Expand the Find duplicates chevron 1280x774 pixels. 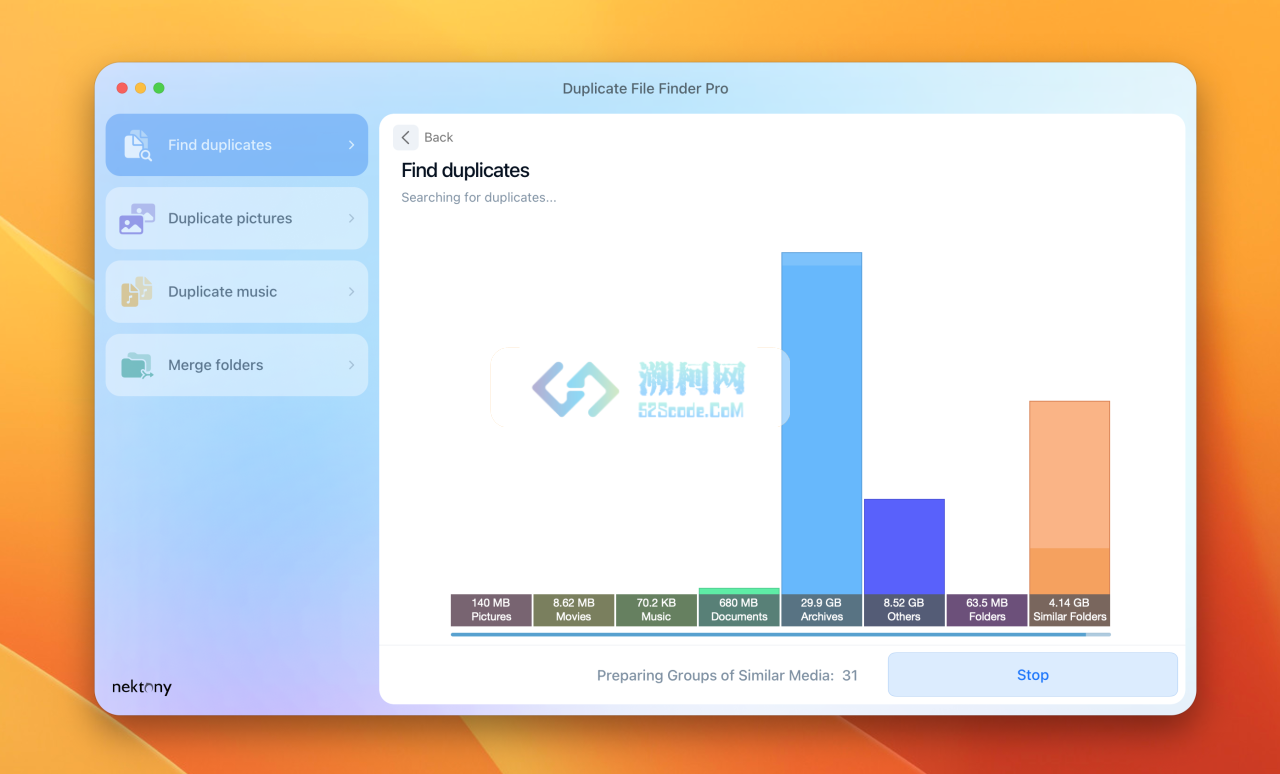[351, 145]
